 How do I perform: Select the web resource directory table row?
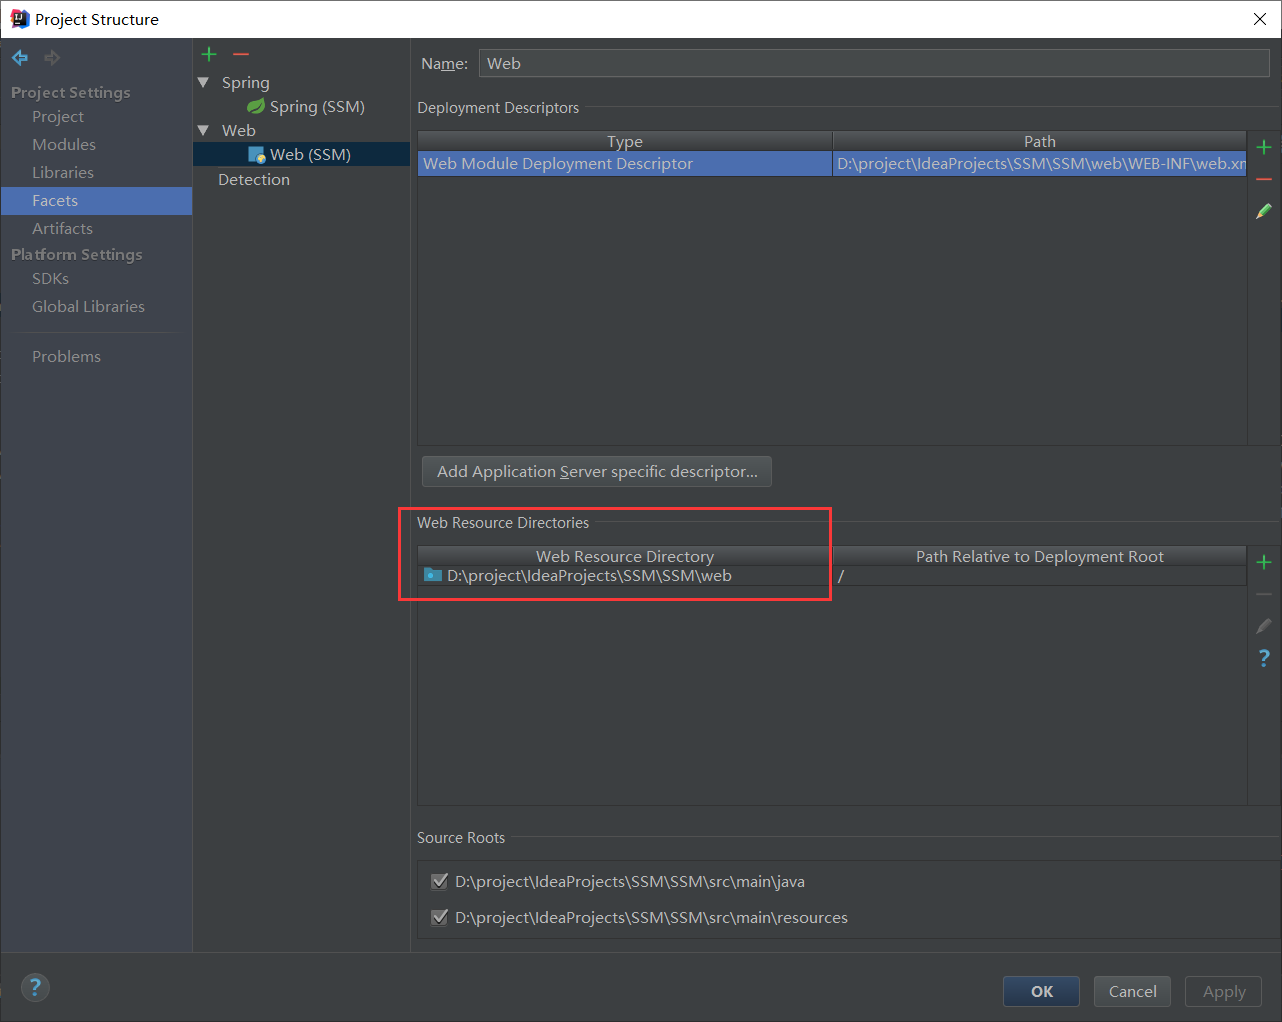click(625, 576)
